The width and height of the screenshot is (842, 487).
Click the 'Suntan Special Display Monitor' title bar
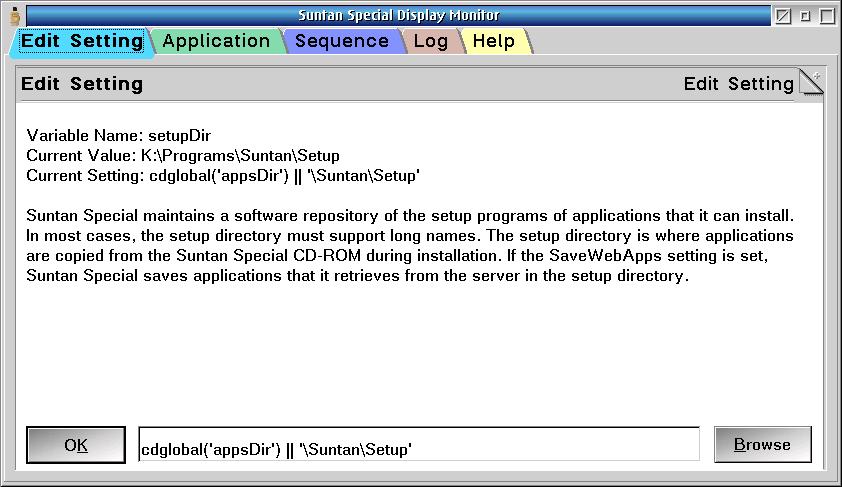click(398, 16)
